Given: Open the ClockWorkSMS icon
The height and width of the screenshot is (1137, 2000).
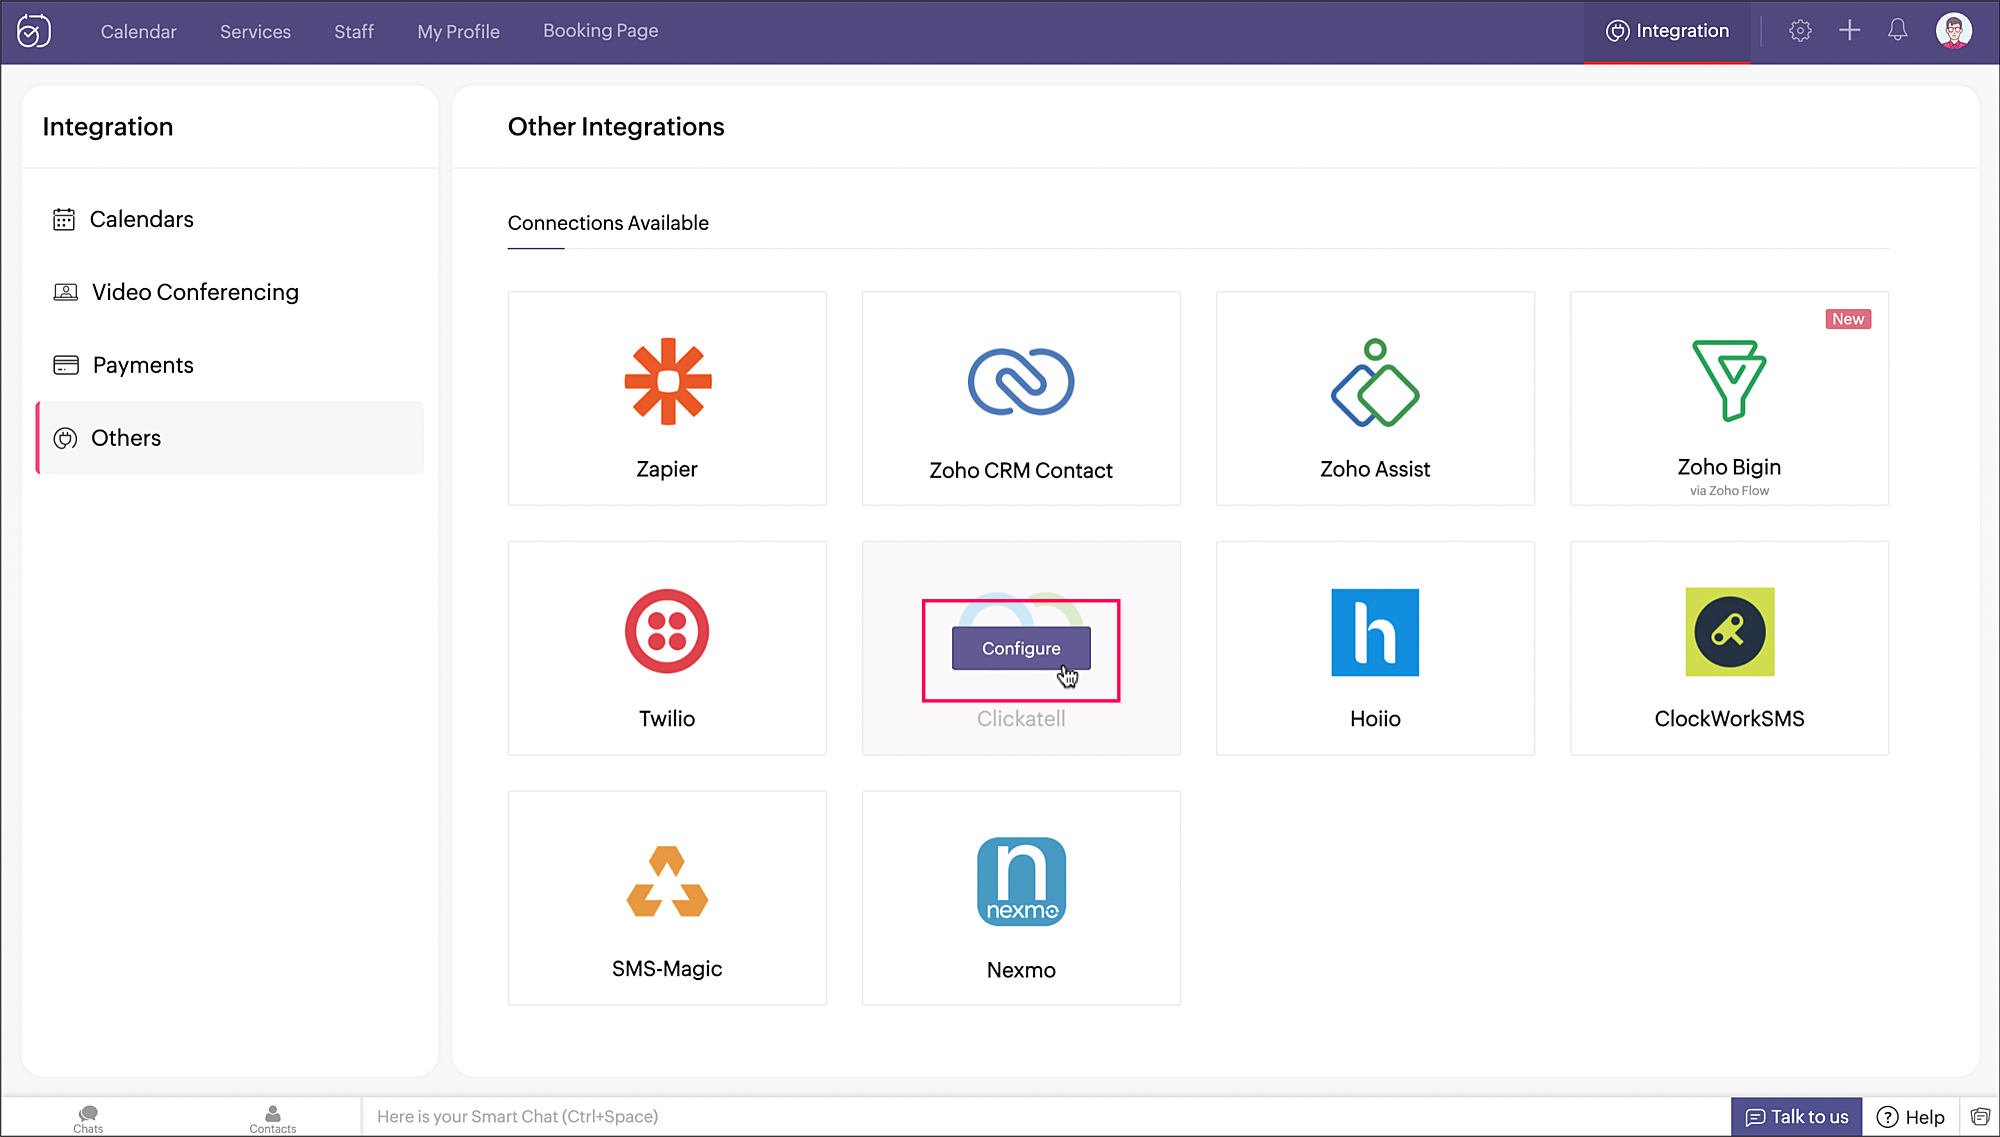Looking at the screenshot, I should [x=1729, y=631].
